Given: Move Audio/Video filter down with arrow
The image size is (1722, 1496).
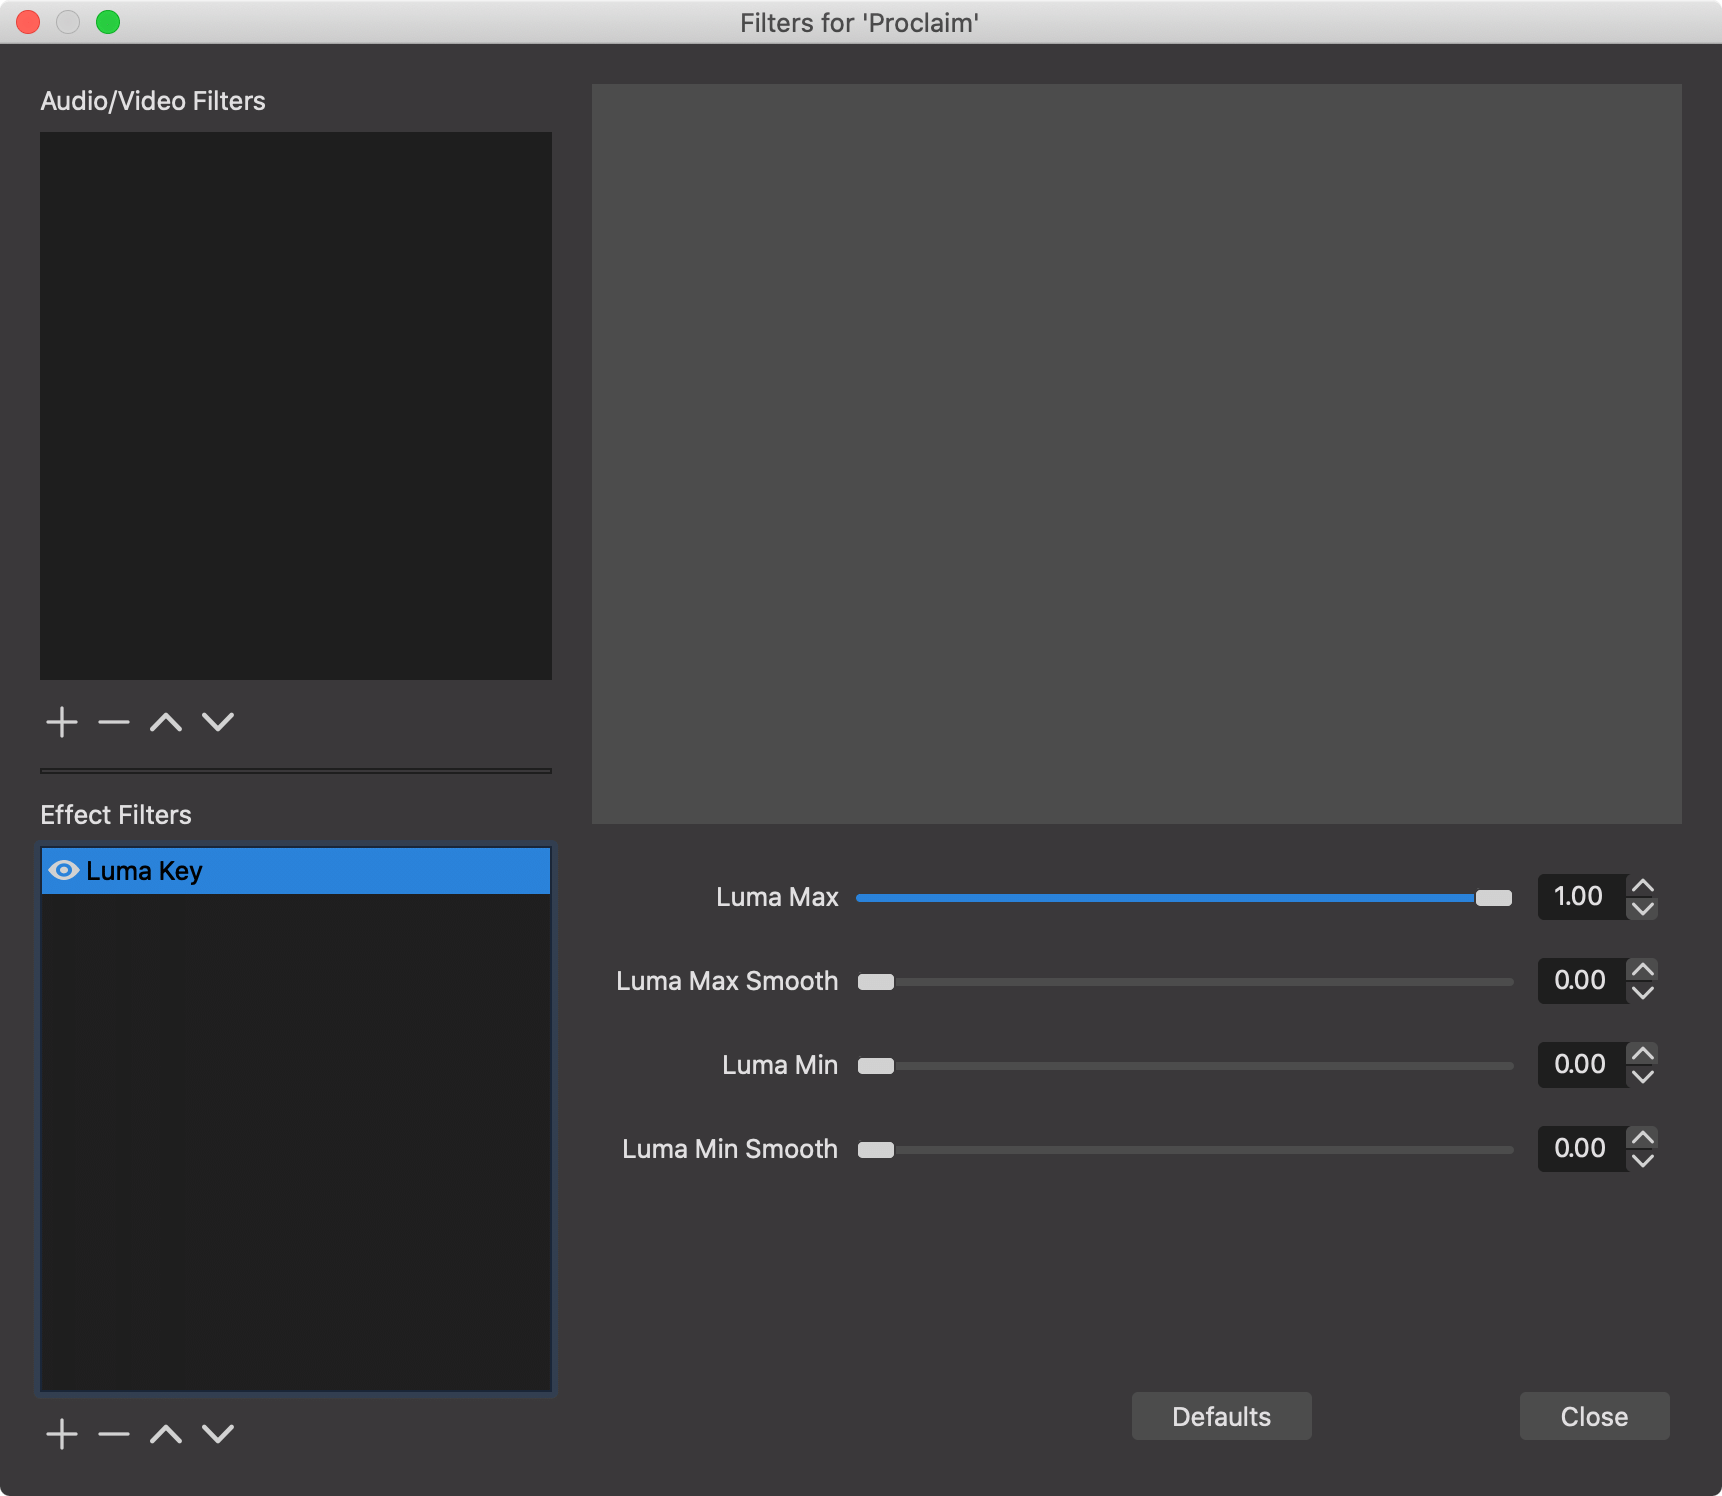Looking at the screenshot, I should click(x=218, y=722).
